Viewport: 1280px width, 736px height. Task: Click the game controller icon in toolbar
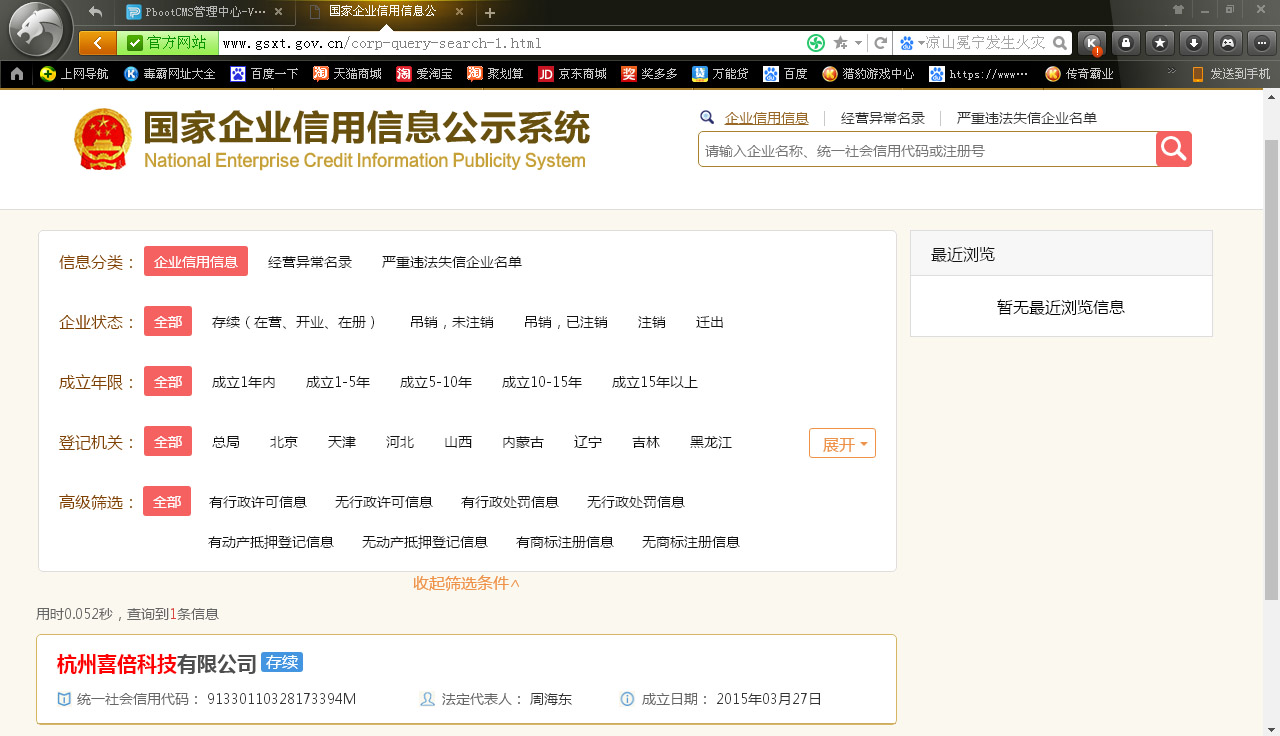coord(1226,43)
